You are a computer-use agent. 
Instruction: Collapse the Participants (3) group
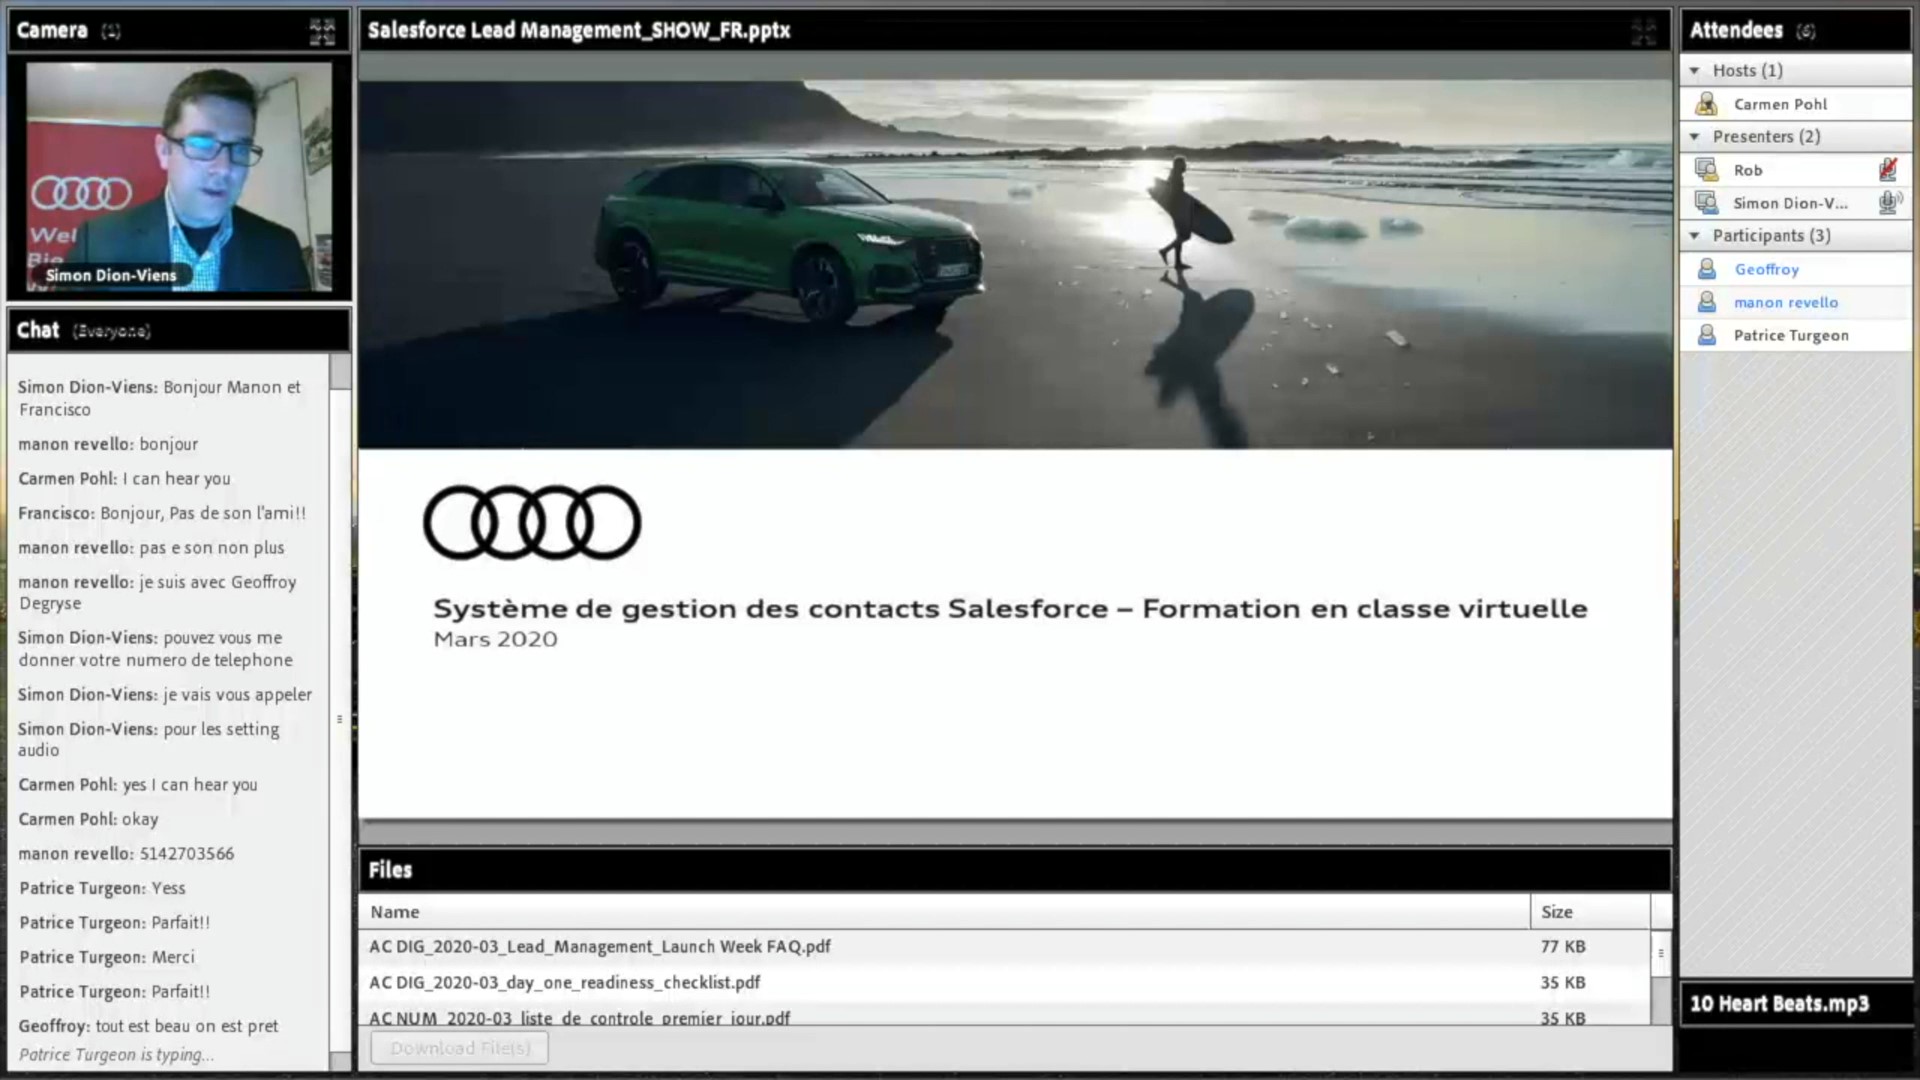click(1694, 236)
